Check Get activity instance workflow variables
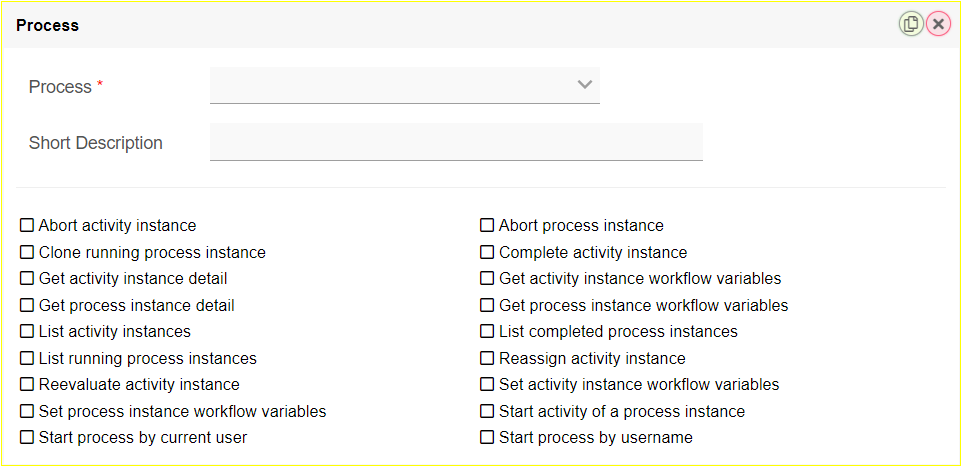964x470 pixels. (487, 279)
